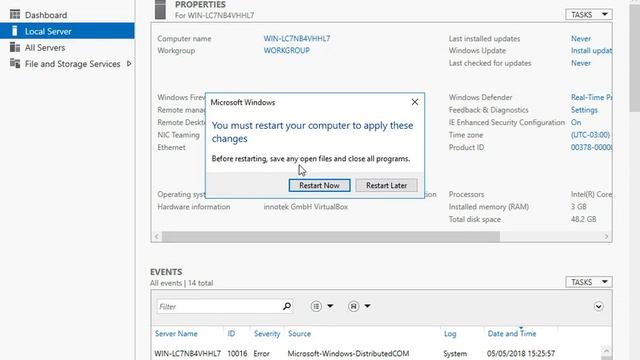Viewport: 640px width, 360px height.
Task: Open the Events TASKS dropdown
Action: 589,282
